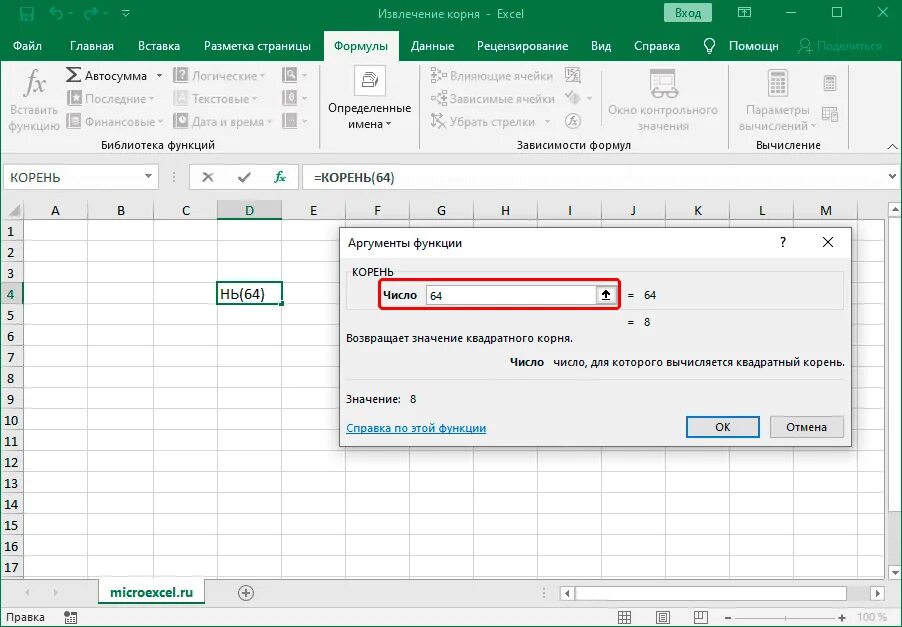Click the collapse dialog arrow in Число field

[606, 295]
